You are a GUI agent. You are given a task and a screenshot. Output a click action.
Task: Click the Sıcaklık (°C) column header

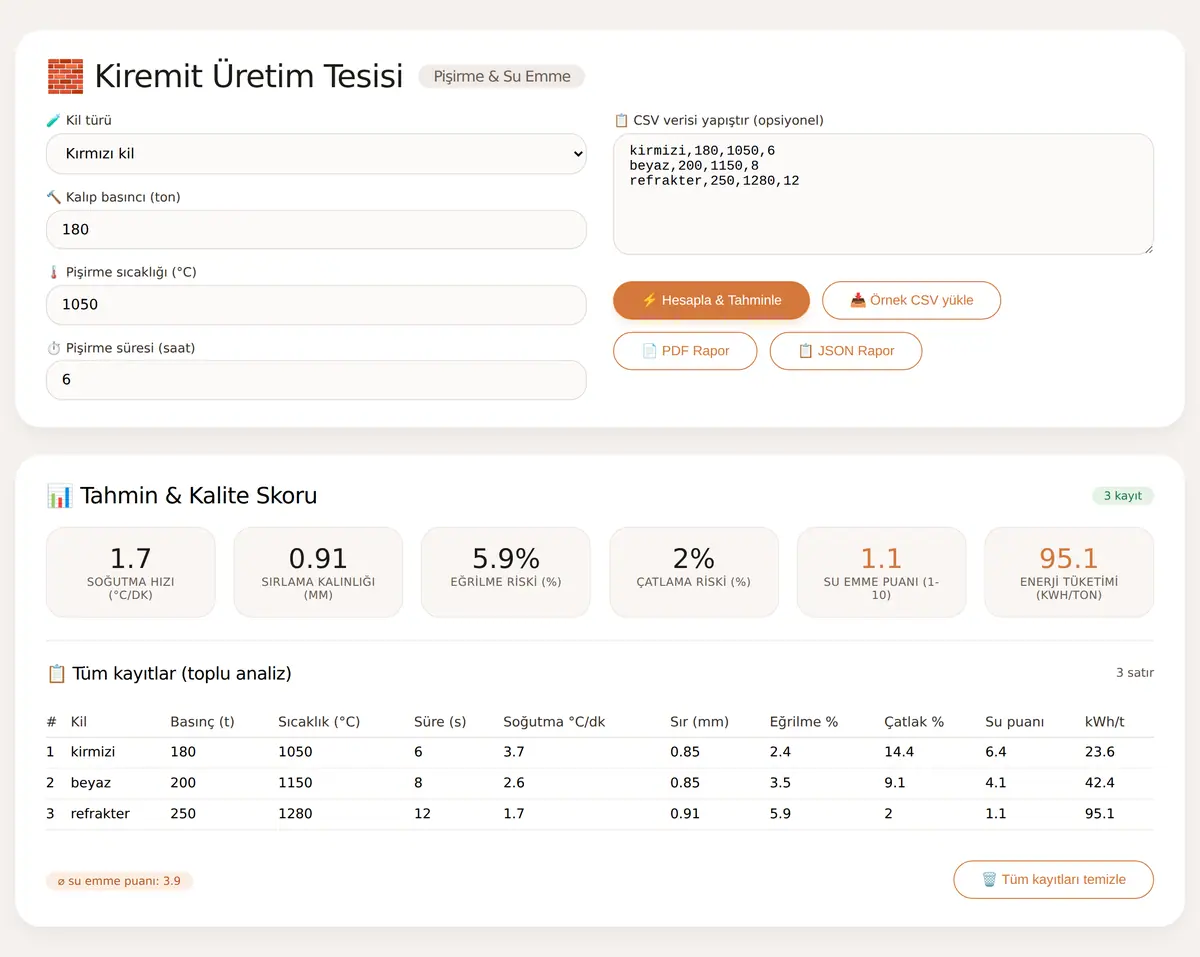(319, 722)
